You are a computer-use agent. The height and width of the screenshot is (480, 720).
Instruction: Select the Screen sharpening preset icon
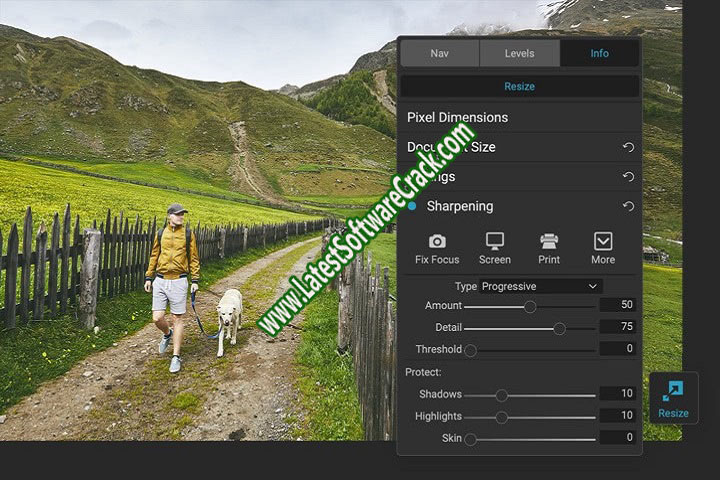point(494,241)
